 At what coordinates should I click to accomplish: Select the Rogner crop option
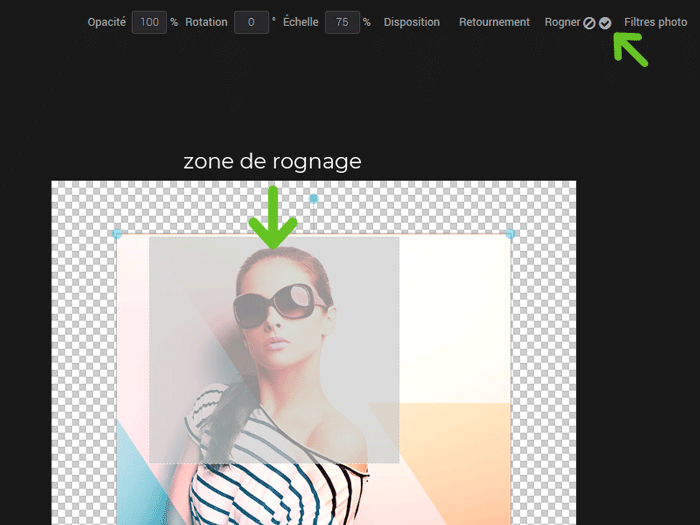562,22
